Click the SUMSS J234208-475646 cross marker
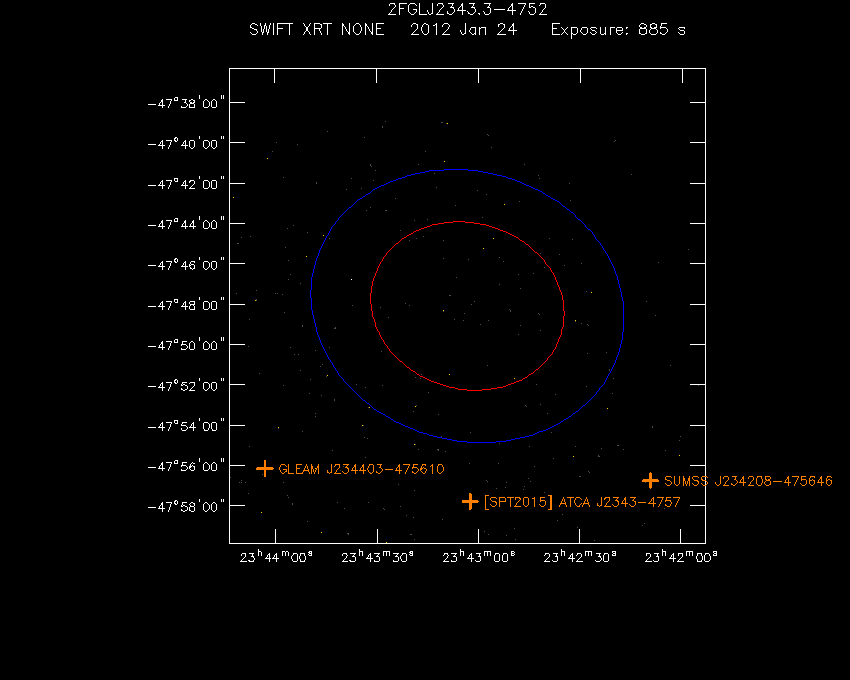 pos(650,480)
